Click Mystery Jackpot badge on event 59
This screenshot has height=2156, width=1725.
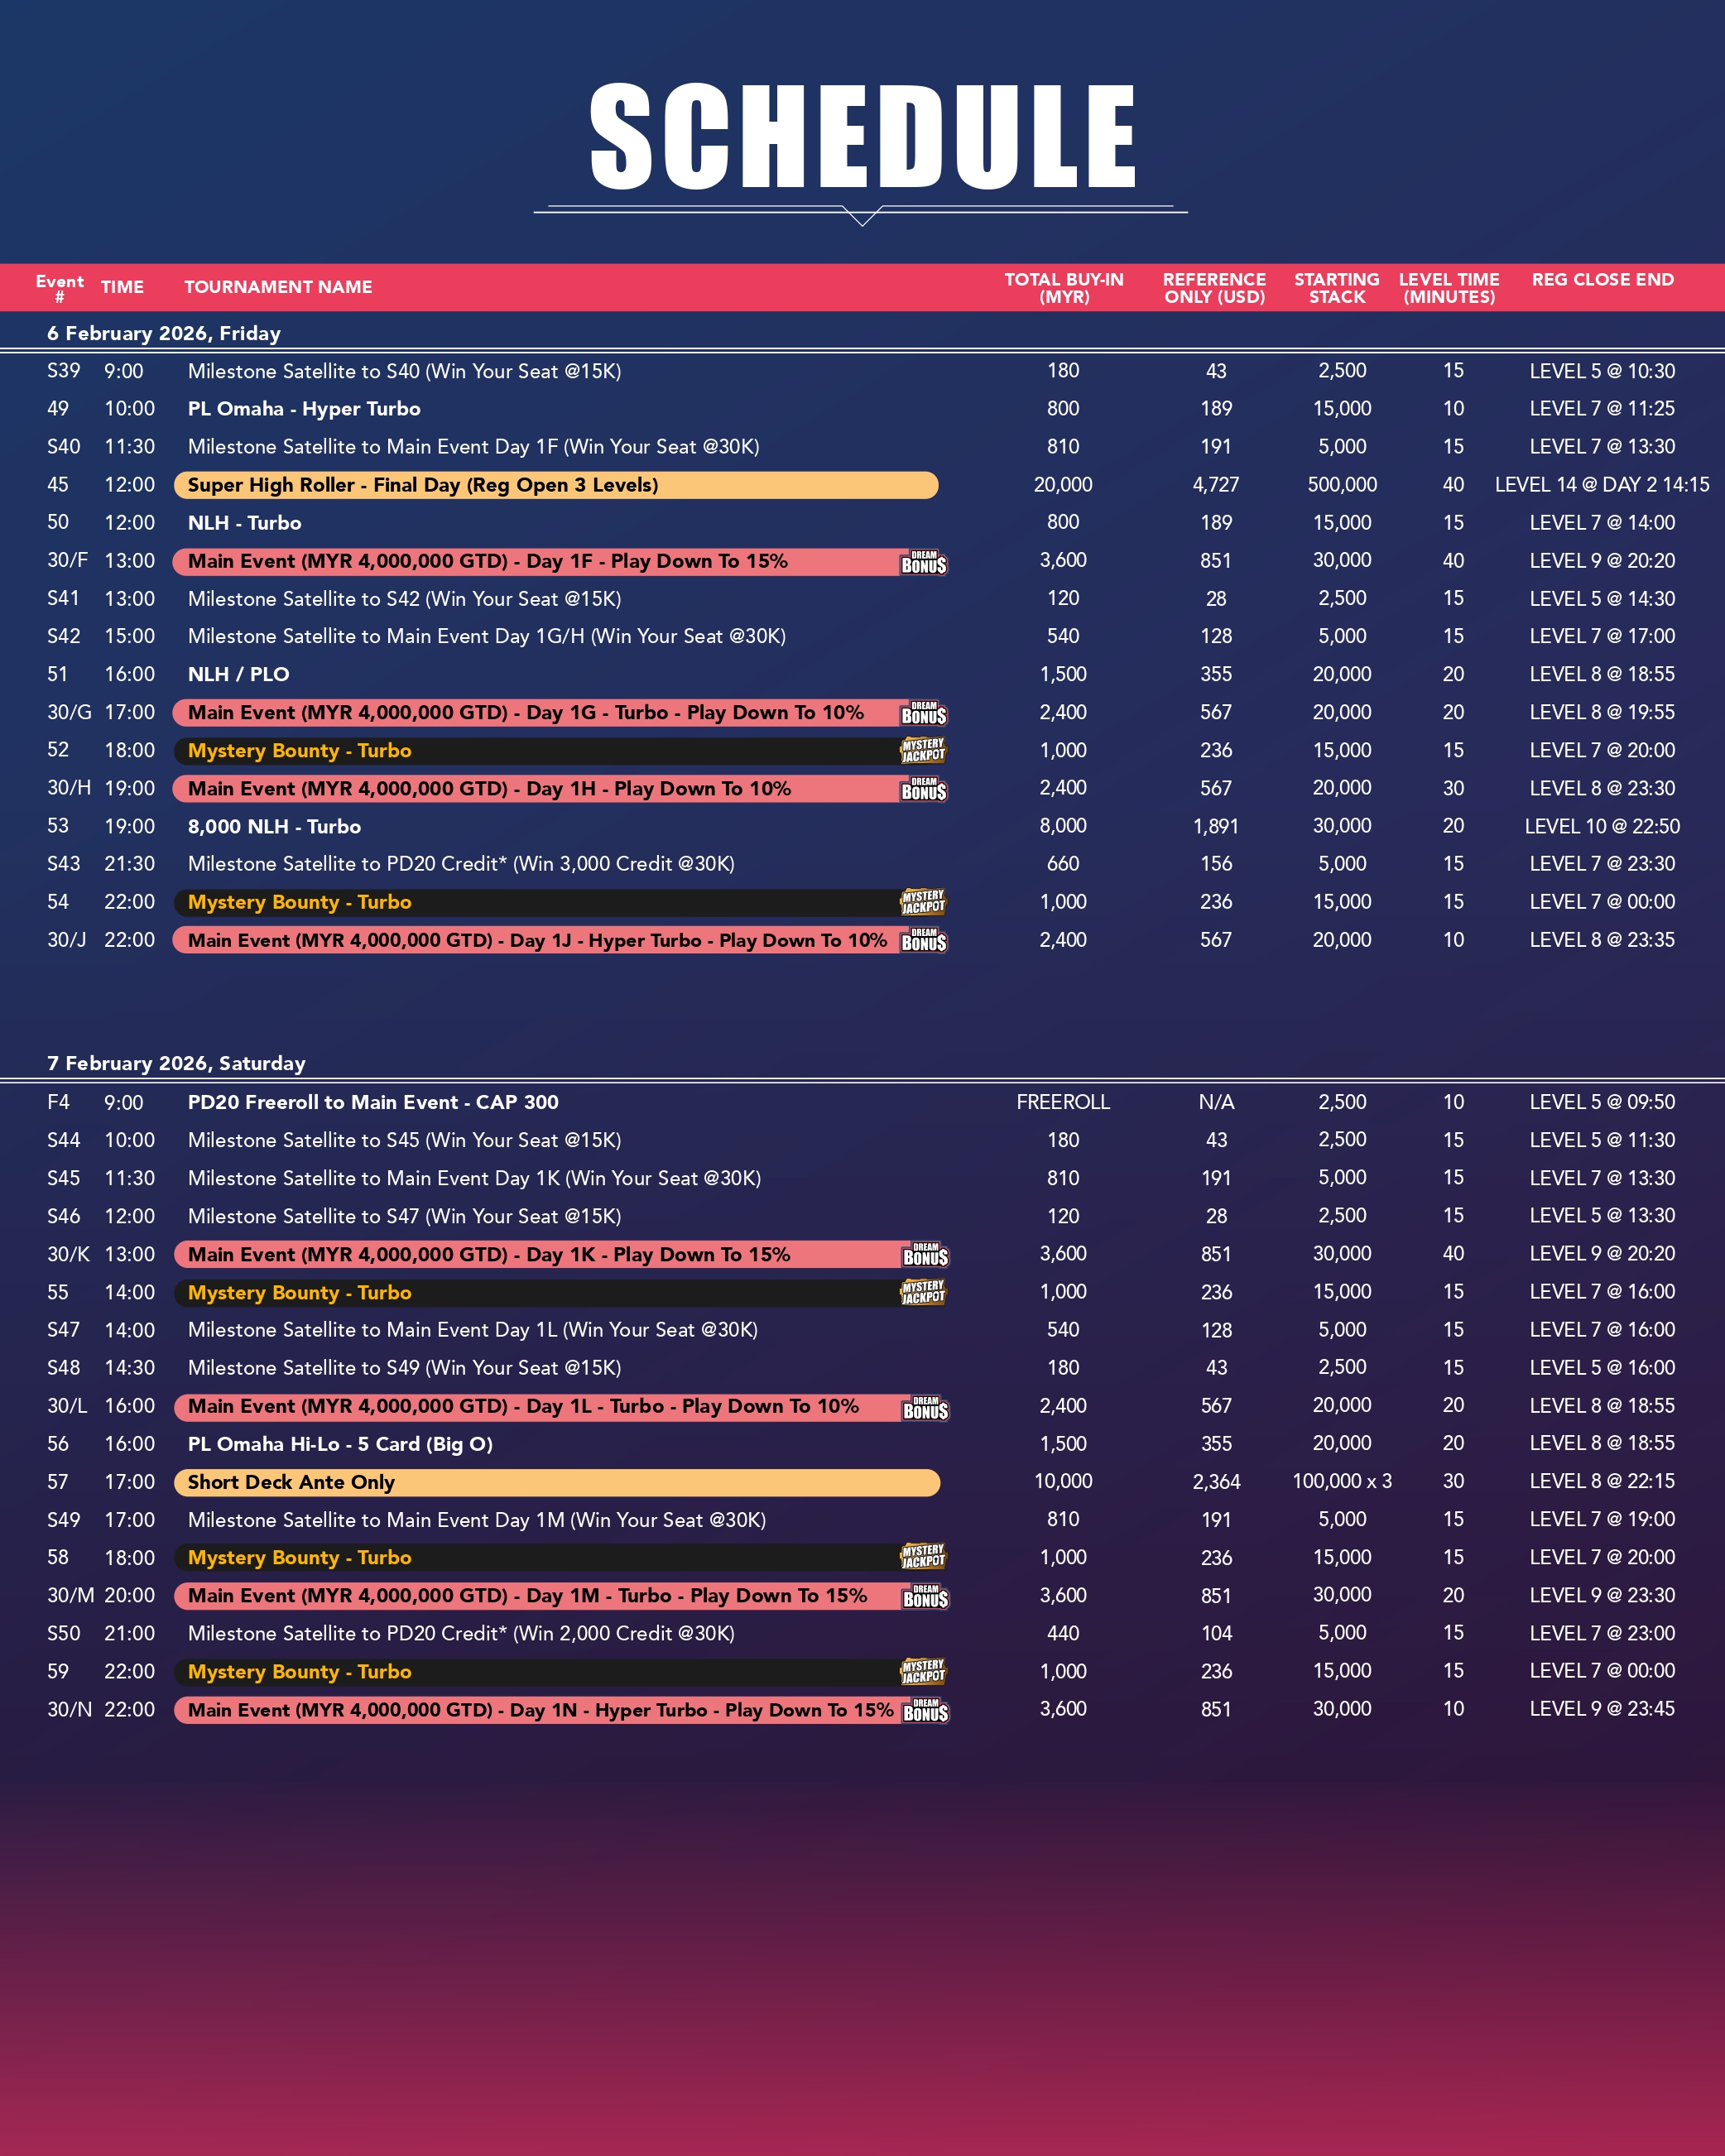pyautogui.click(x=923, y=1671)
